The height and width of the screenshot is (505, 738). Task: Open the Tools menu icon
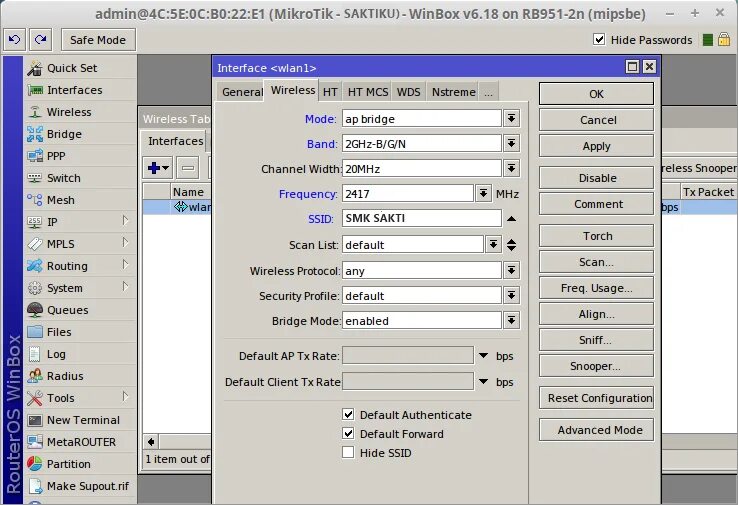[x=35, y=398]
